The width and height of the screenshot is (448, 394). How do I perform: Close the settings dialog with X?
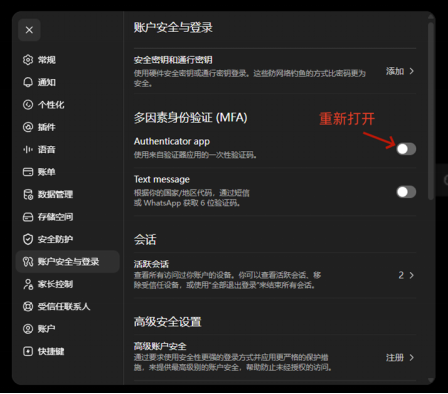29,30
